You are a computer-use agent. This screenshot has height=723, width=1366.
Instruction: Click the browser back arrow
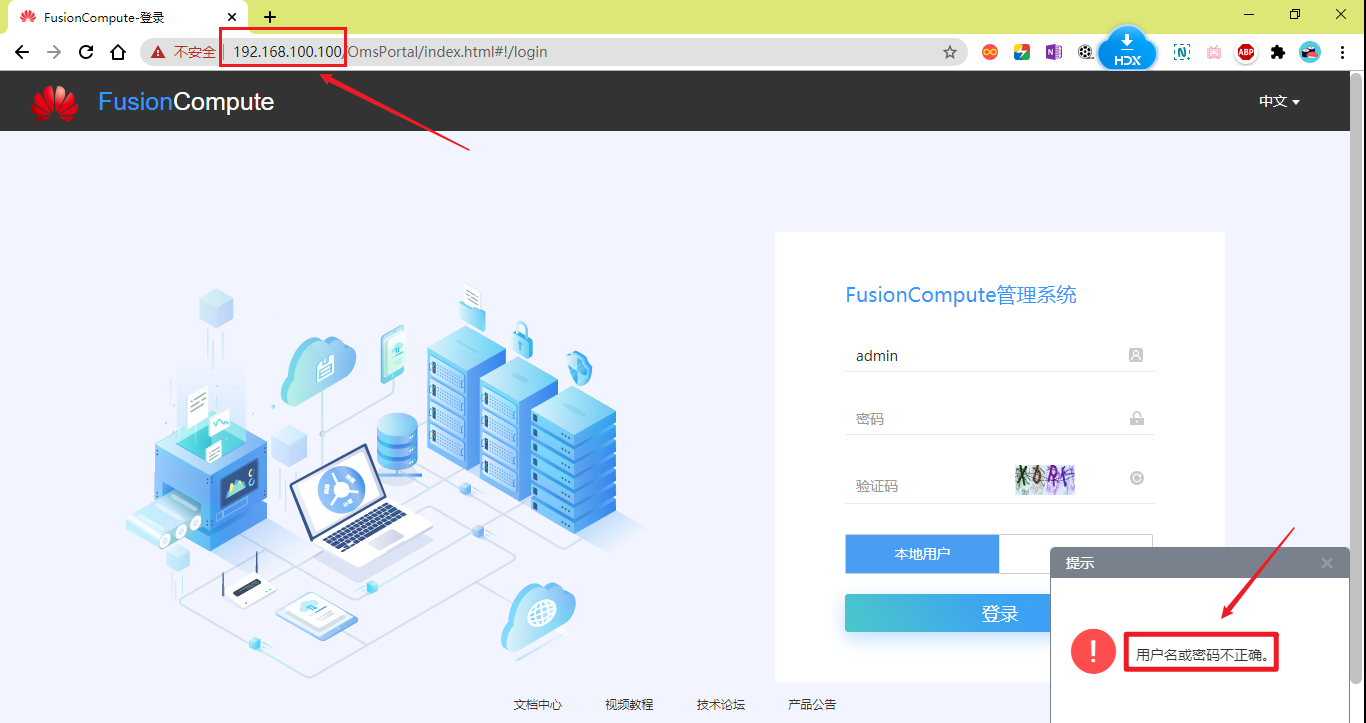[x=22, y=52]
